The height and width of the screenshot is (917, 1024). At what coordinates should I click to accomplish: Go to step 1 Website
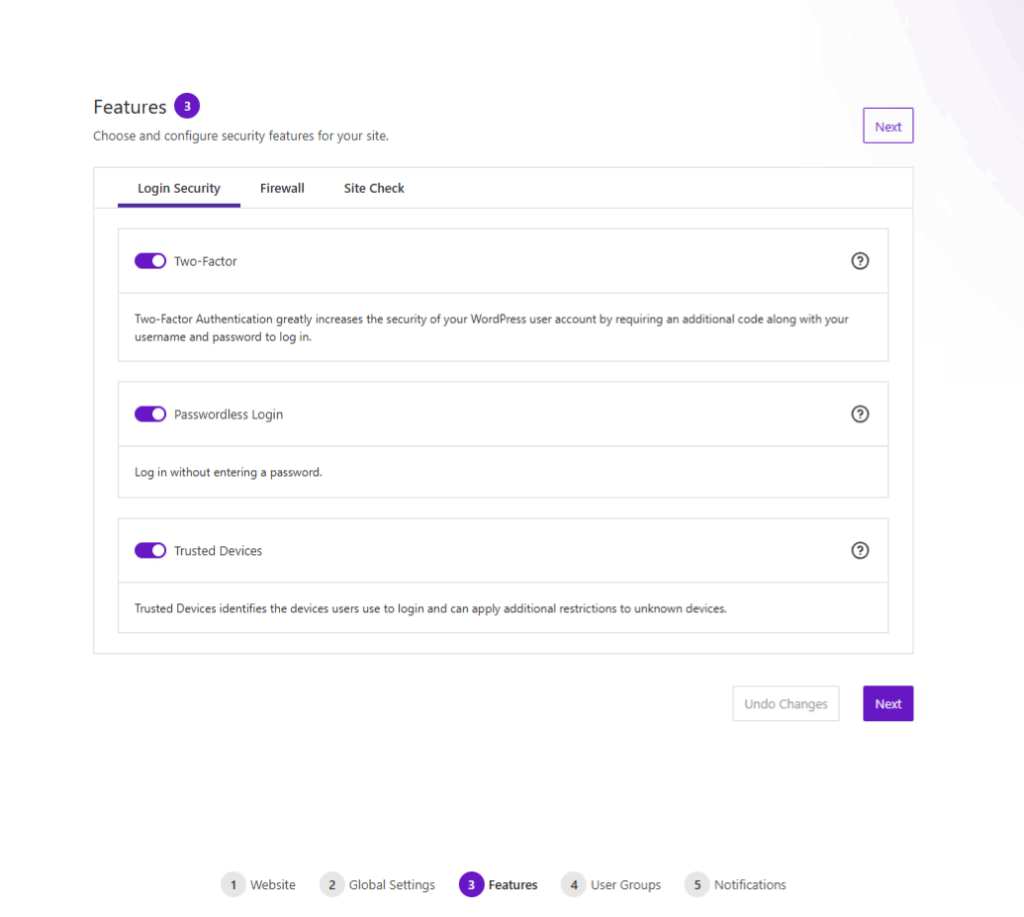point(259,885)
